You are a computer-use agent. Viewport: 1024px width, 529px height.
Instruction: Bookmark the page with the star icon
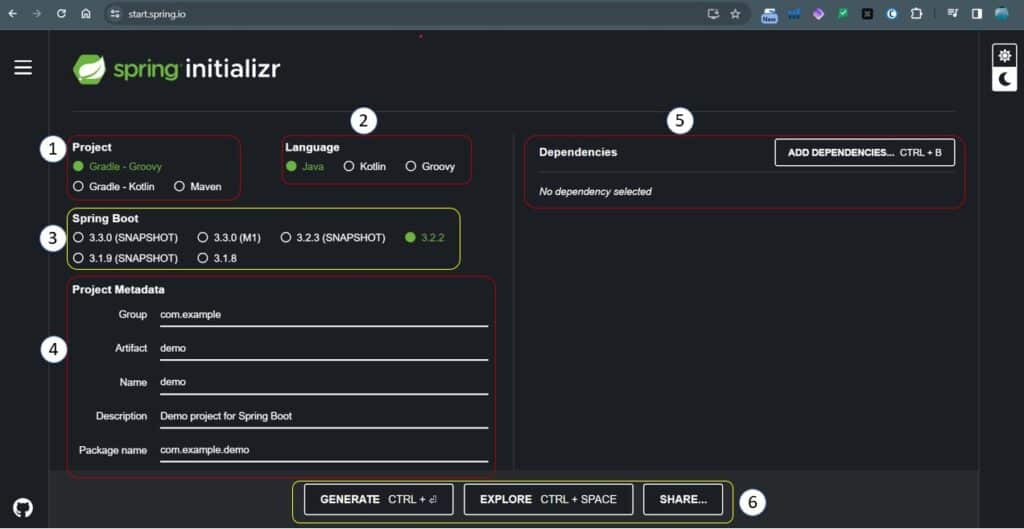[x=735, y=14]
